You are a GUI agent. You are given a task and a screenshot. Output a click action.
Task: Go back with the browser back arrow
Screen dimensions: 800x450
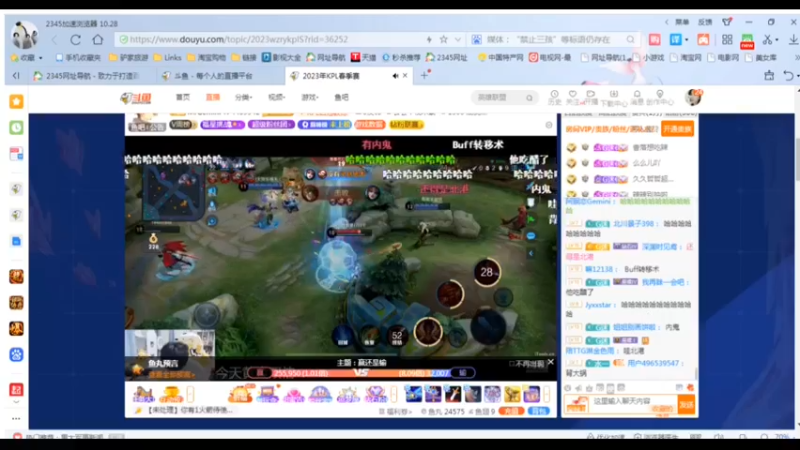54,39
